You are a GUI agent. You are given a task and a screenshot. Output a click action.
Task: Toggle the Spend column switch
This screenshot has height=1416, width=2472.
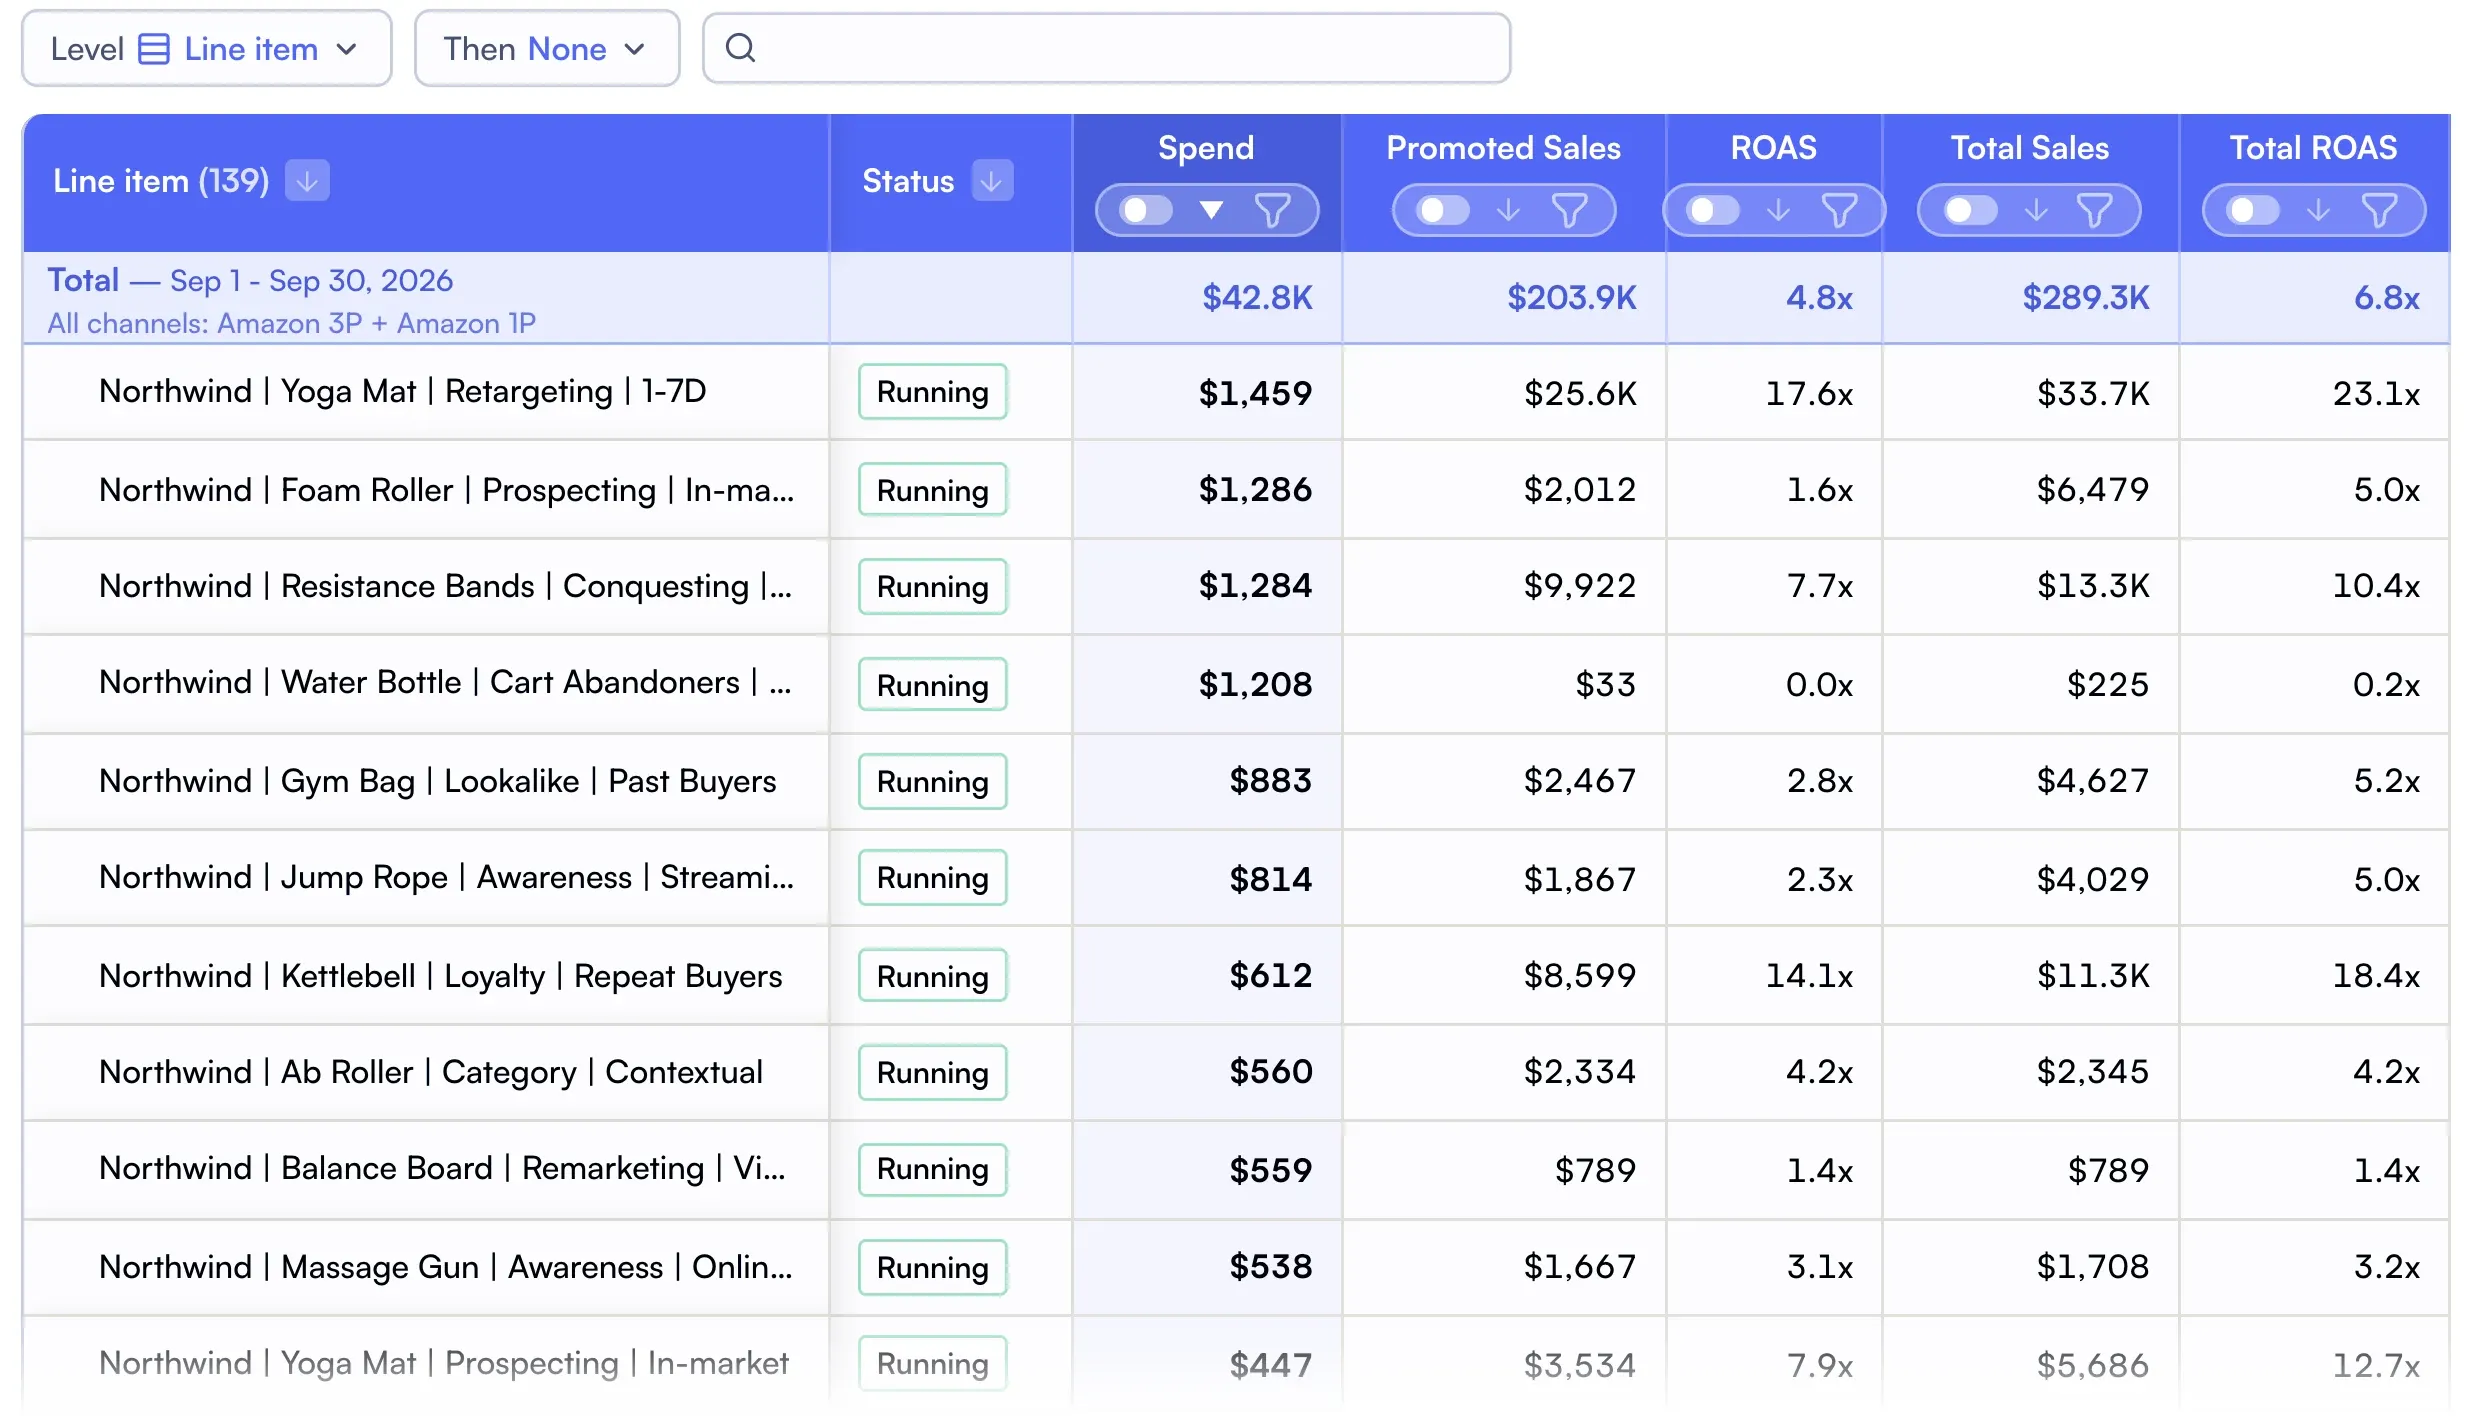point(1146,210)
